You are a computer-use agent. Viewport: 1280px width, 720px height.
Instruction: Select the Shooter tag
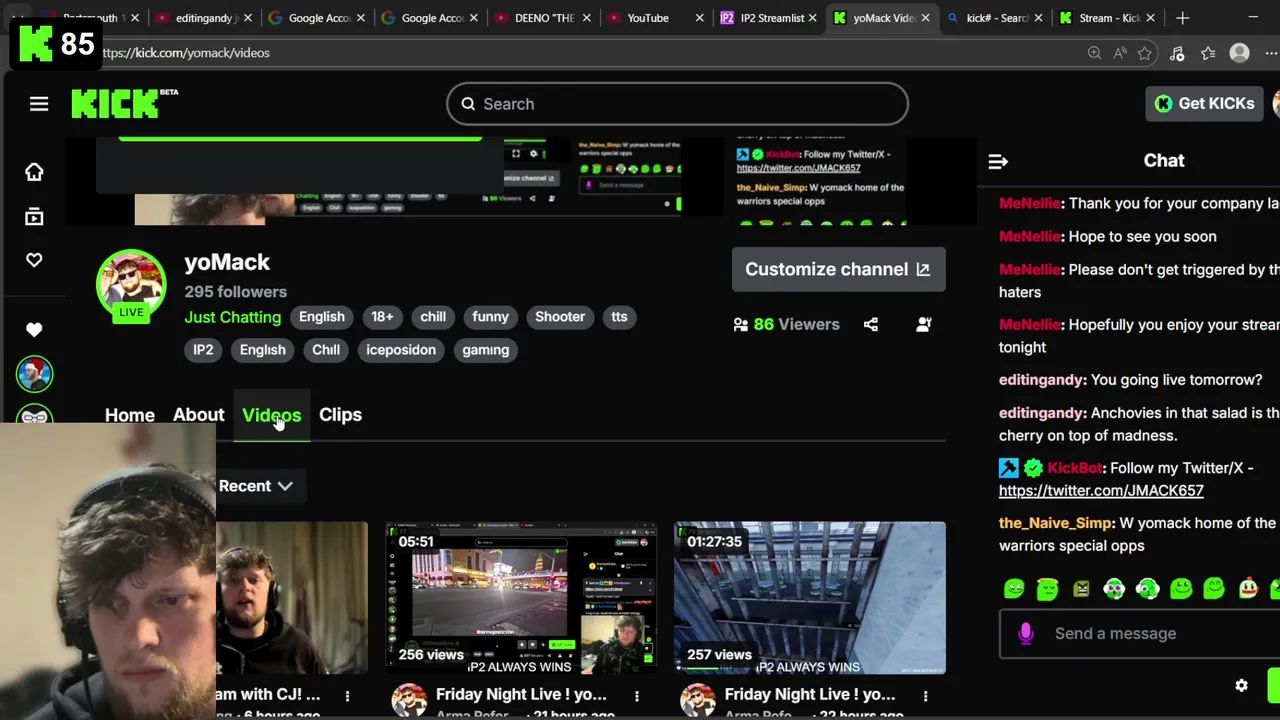point(560,317)
